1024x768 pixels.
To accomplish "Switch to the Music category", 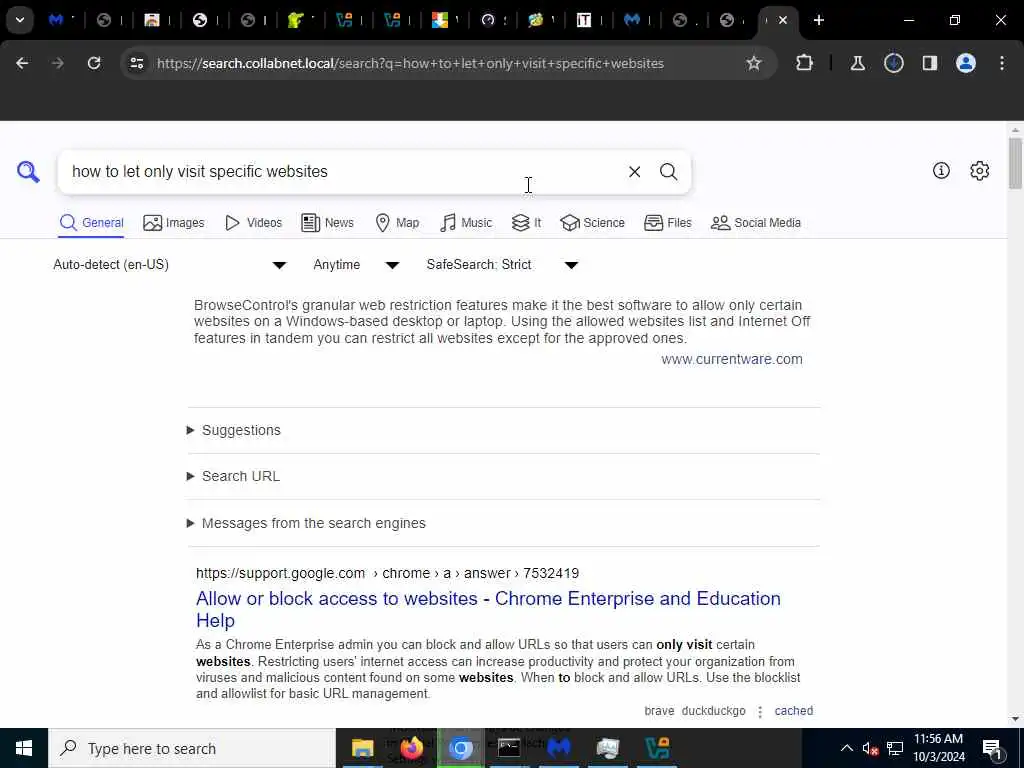I will point(466,223).
